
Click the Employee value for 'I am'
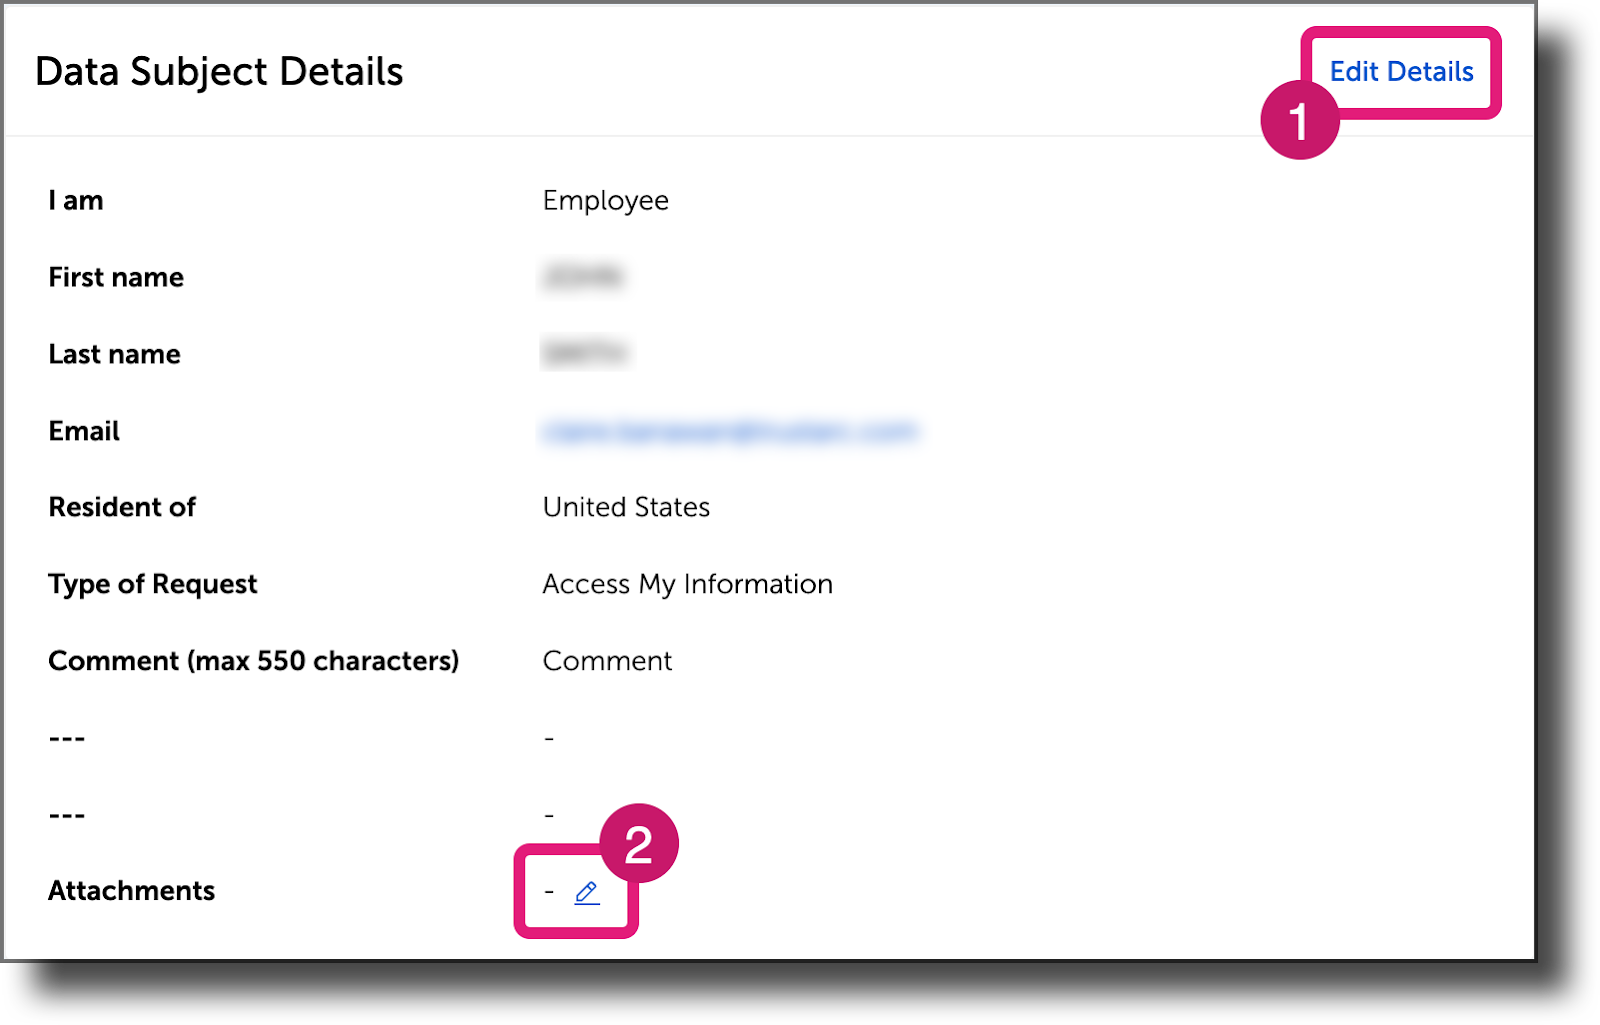pyautogui.click(x=605, y=200)
